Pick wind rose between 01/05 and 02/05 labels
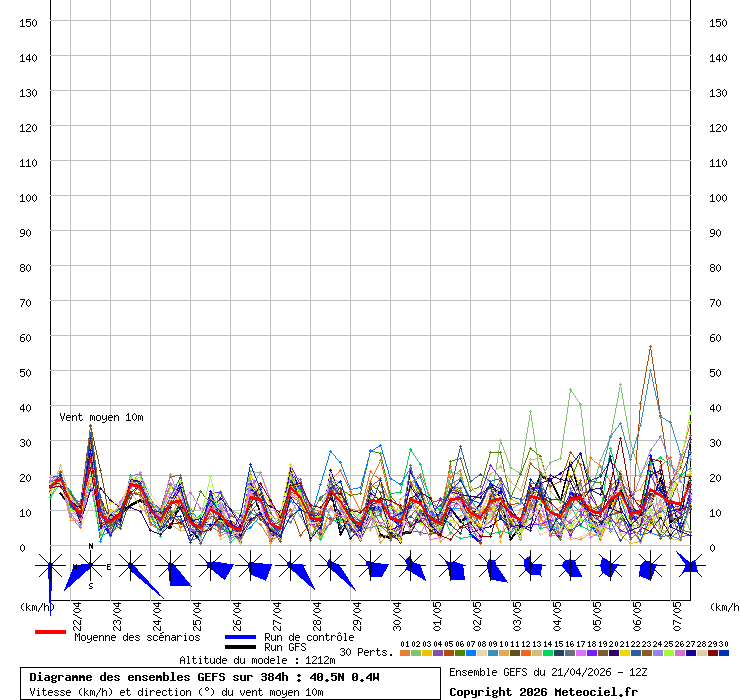Viewport: 740px width, 700px height. pos(450,567)
